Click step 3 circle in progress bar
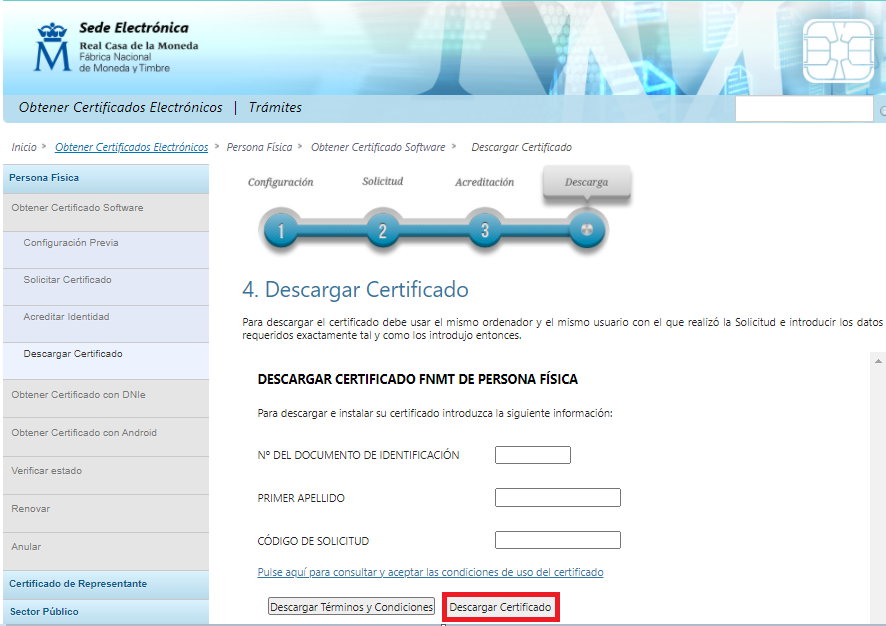The image size is (886, 626). tap(485, 230)
